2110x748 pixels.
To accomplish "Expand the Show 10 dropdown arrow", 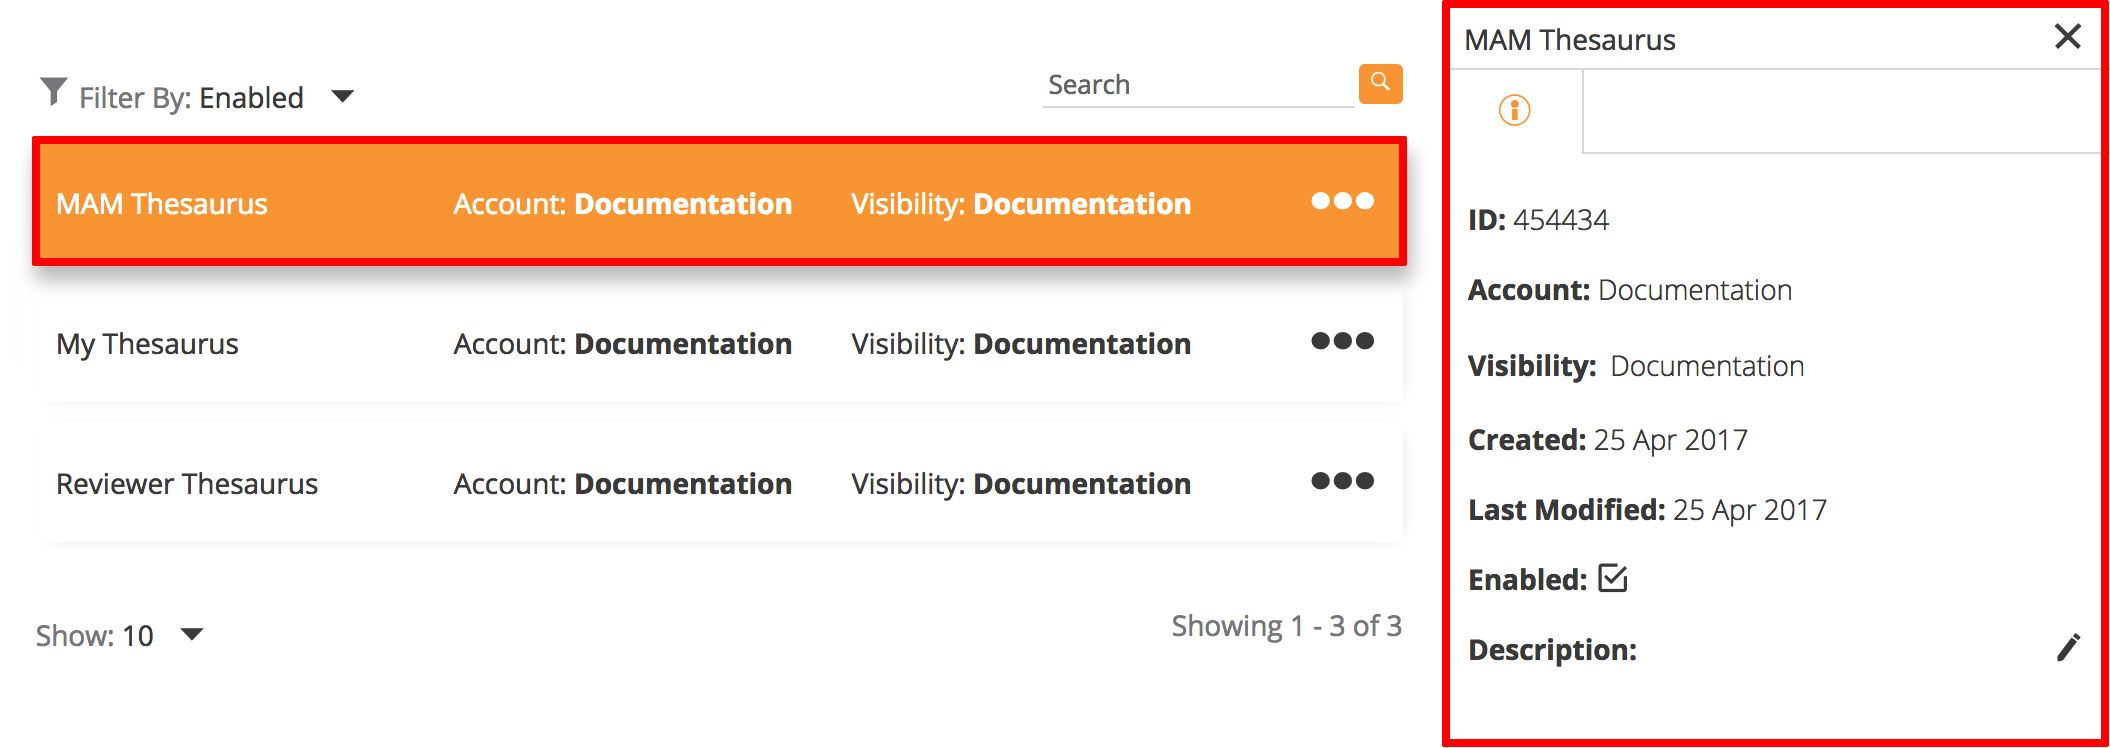I will pyautogui.click(x=192, y=635).
